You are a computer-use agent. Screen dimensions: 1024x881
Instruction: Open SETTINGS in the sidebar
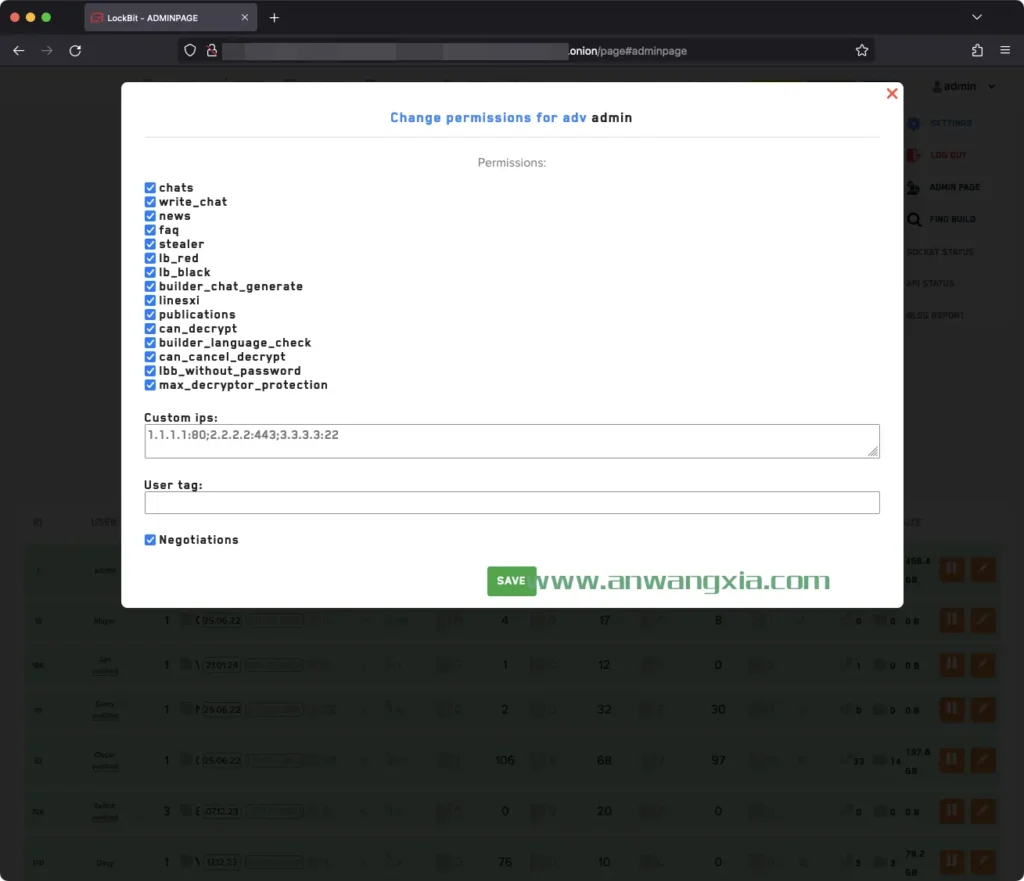(950, 123)
